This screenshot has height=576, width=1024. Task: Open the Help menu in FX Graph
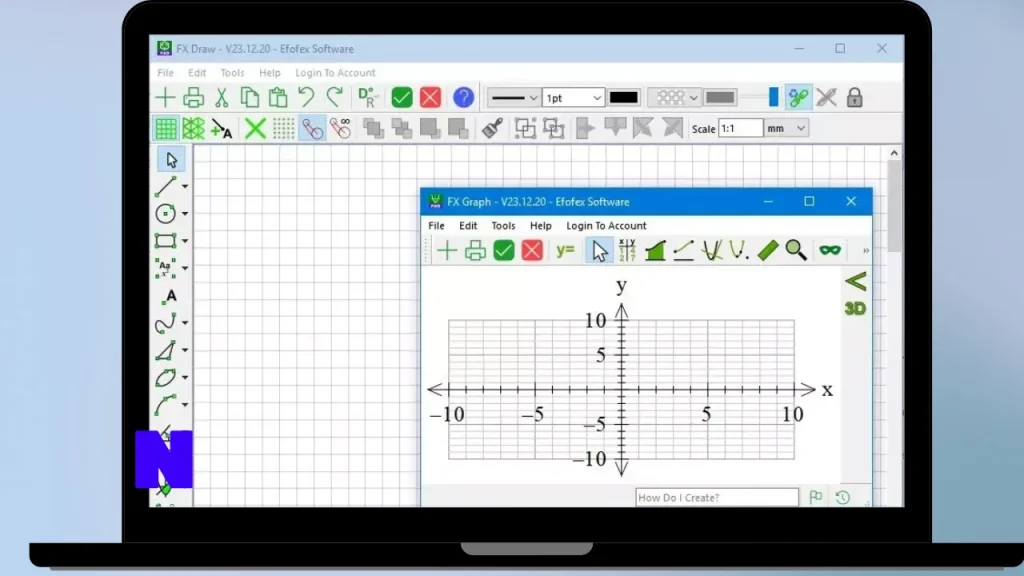(x=540, y=225)
